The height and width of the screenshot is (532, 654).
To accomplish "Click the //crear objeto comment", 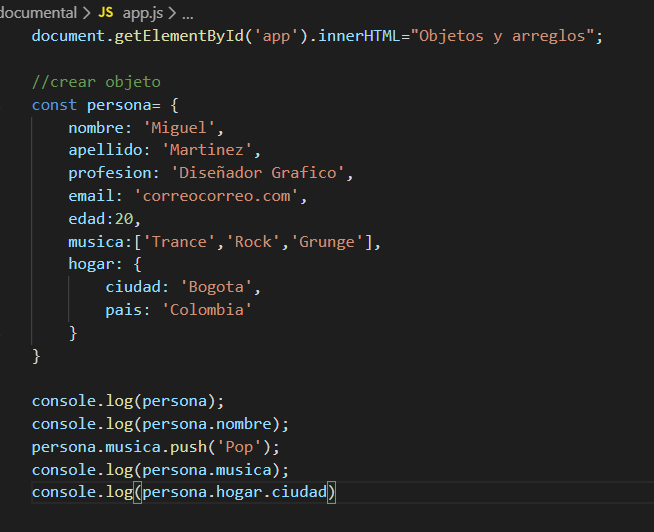I will (96, 82).
